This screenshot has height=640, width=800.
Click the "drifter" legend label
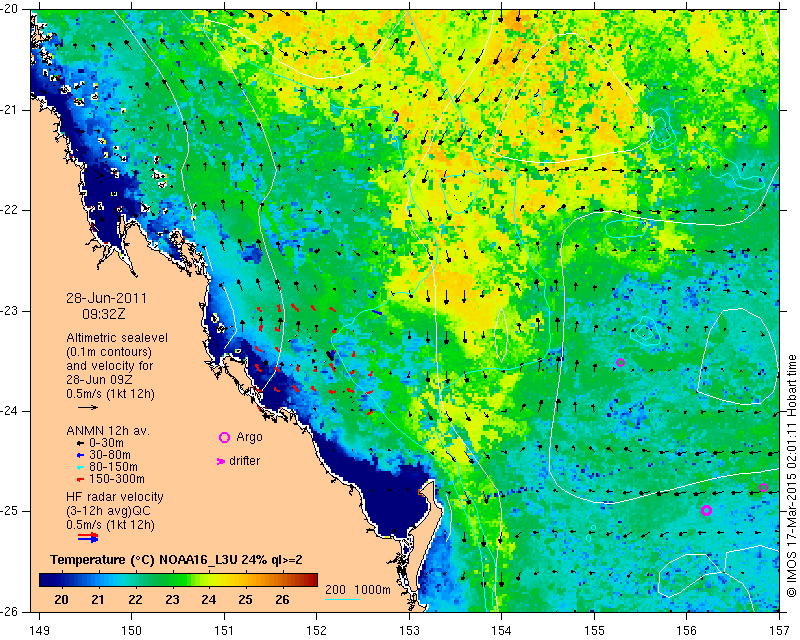(x=244, y=461)
